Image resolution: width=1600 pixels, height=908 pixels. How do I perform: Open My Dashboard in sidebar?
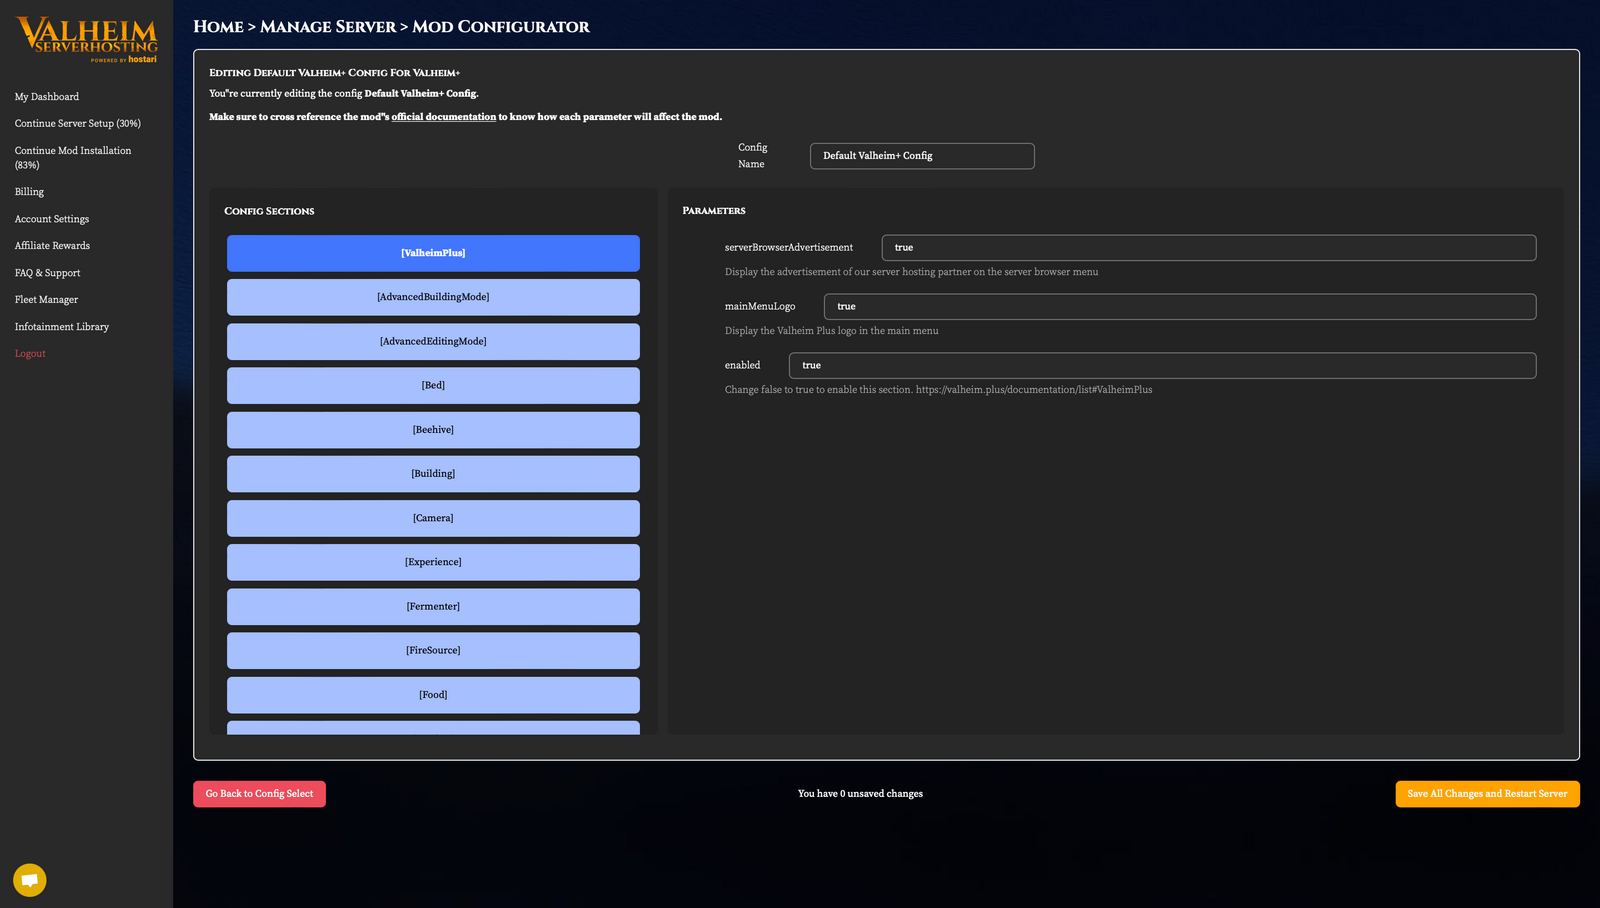[47, 97]
